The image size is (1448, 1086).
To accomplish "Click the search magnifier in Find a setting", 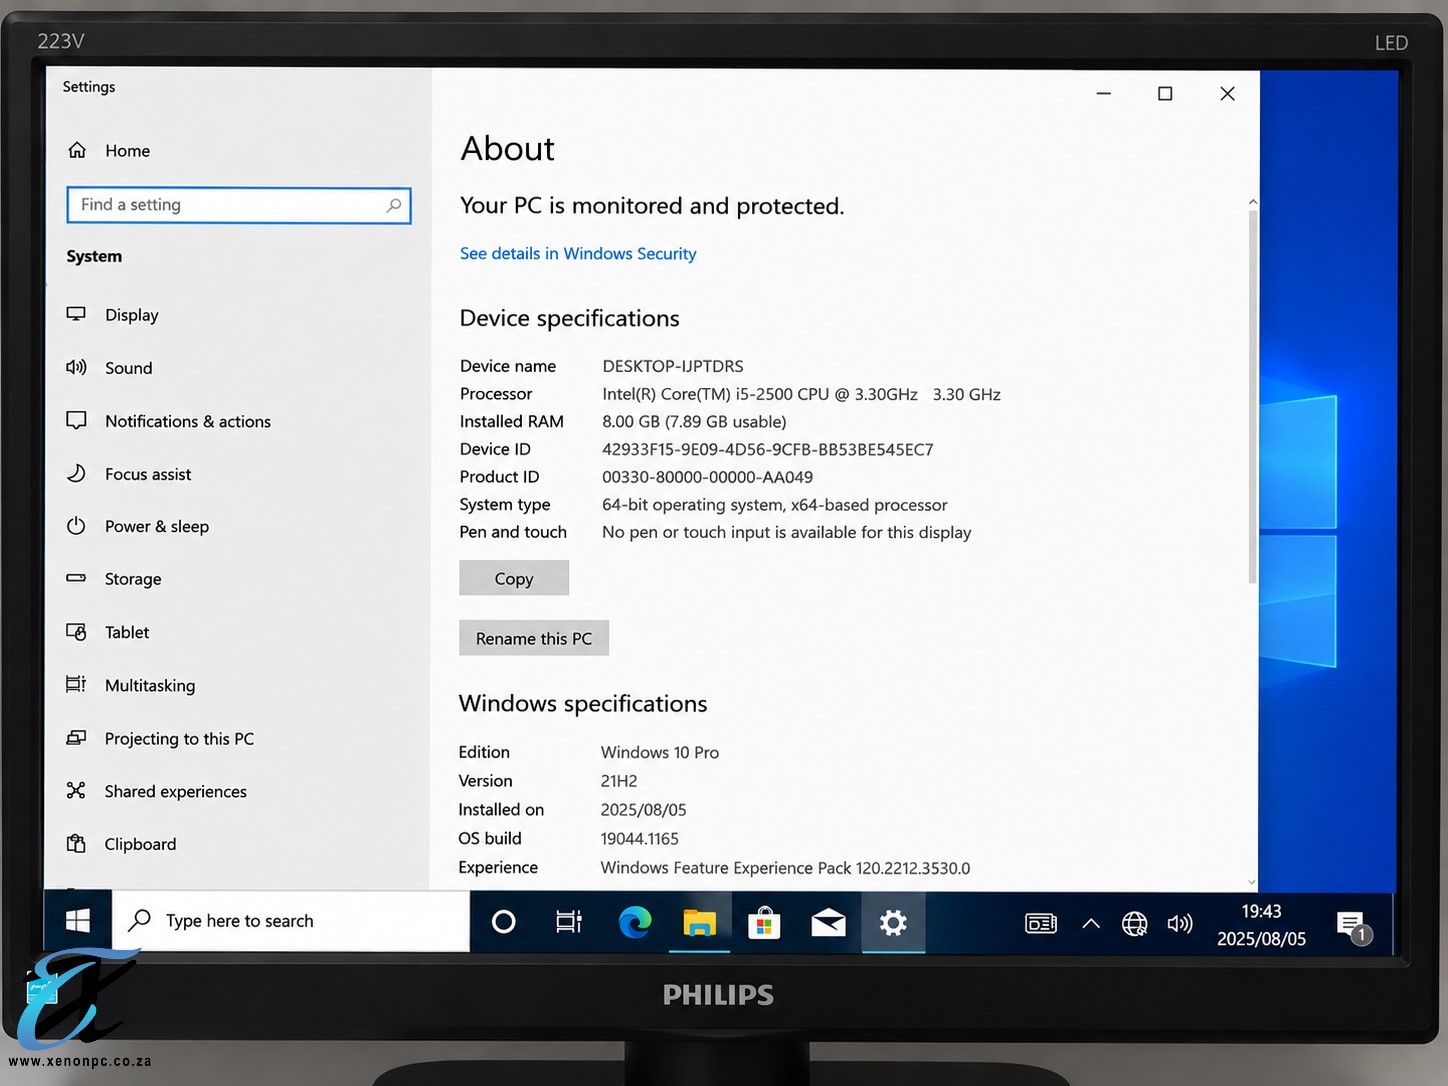I will 394,206.
